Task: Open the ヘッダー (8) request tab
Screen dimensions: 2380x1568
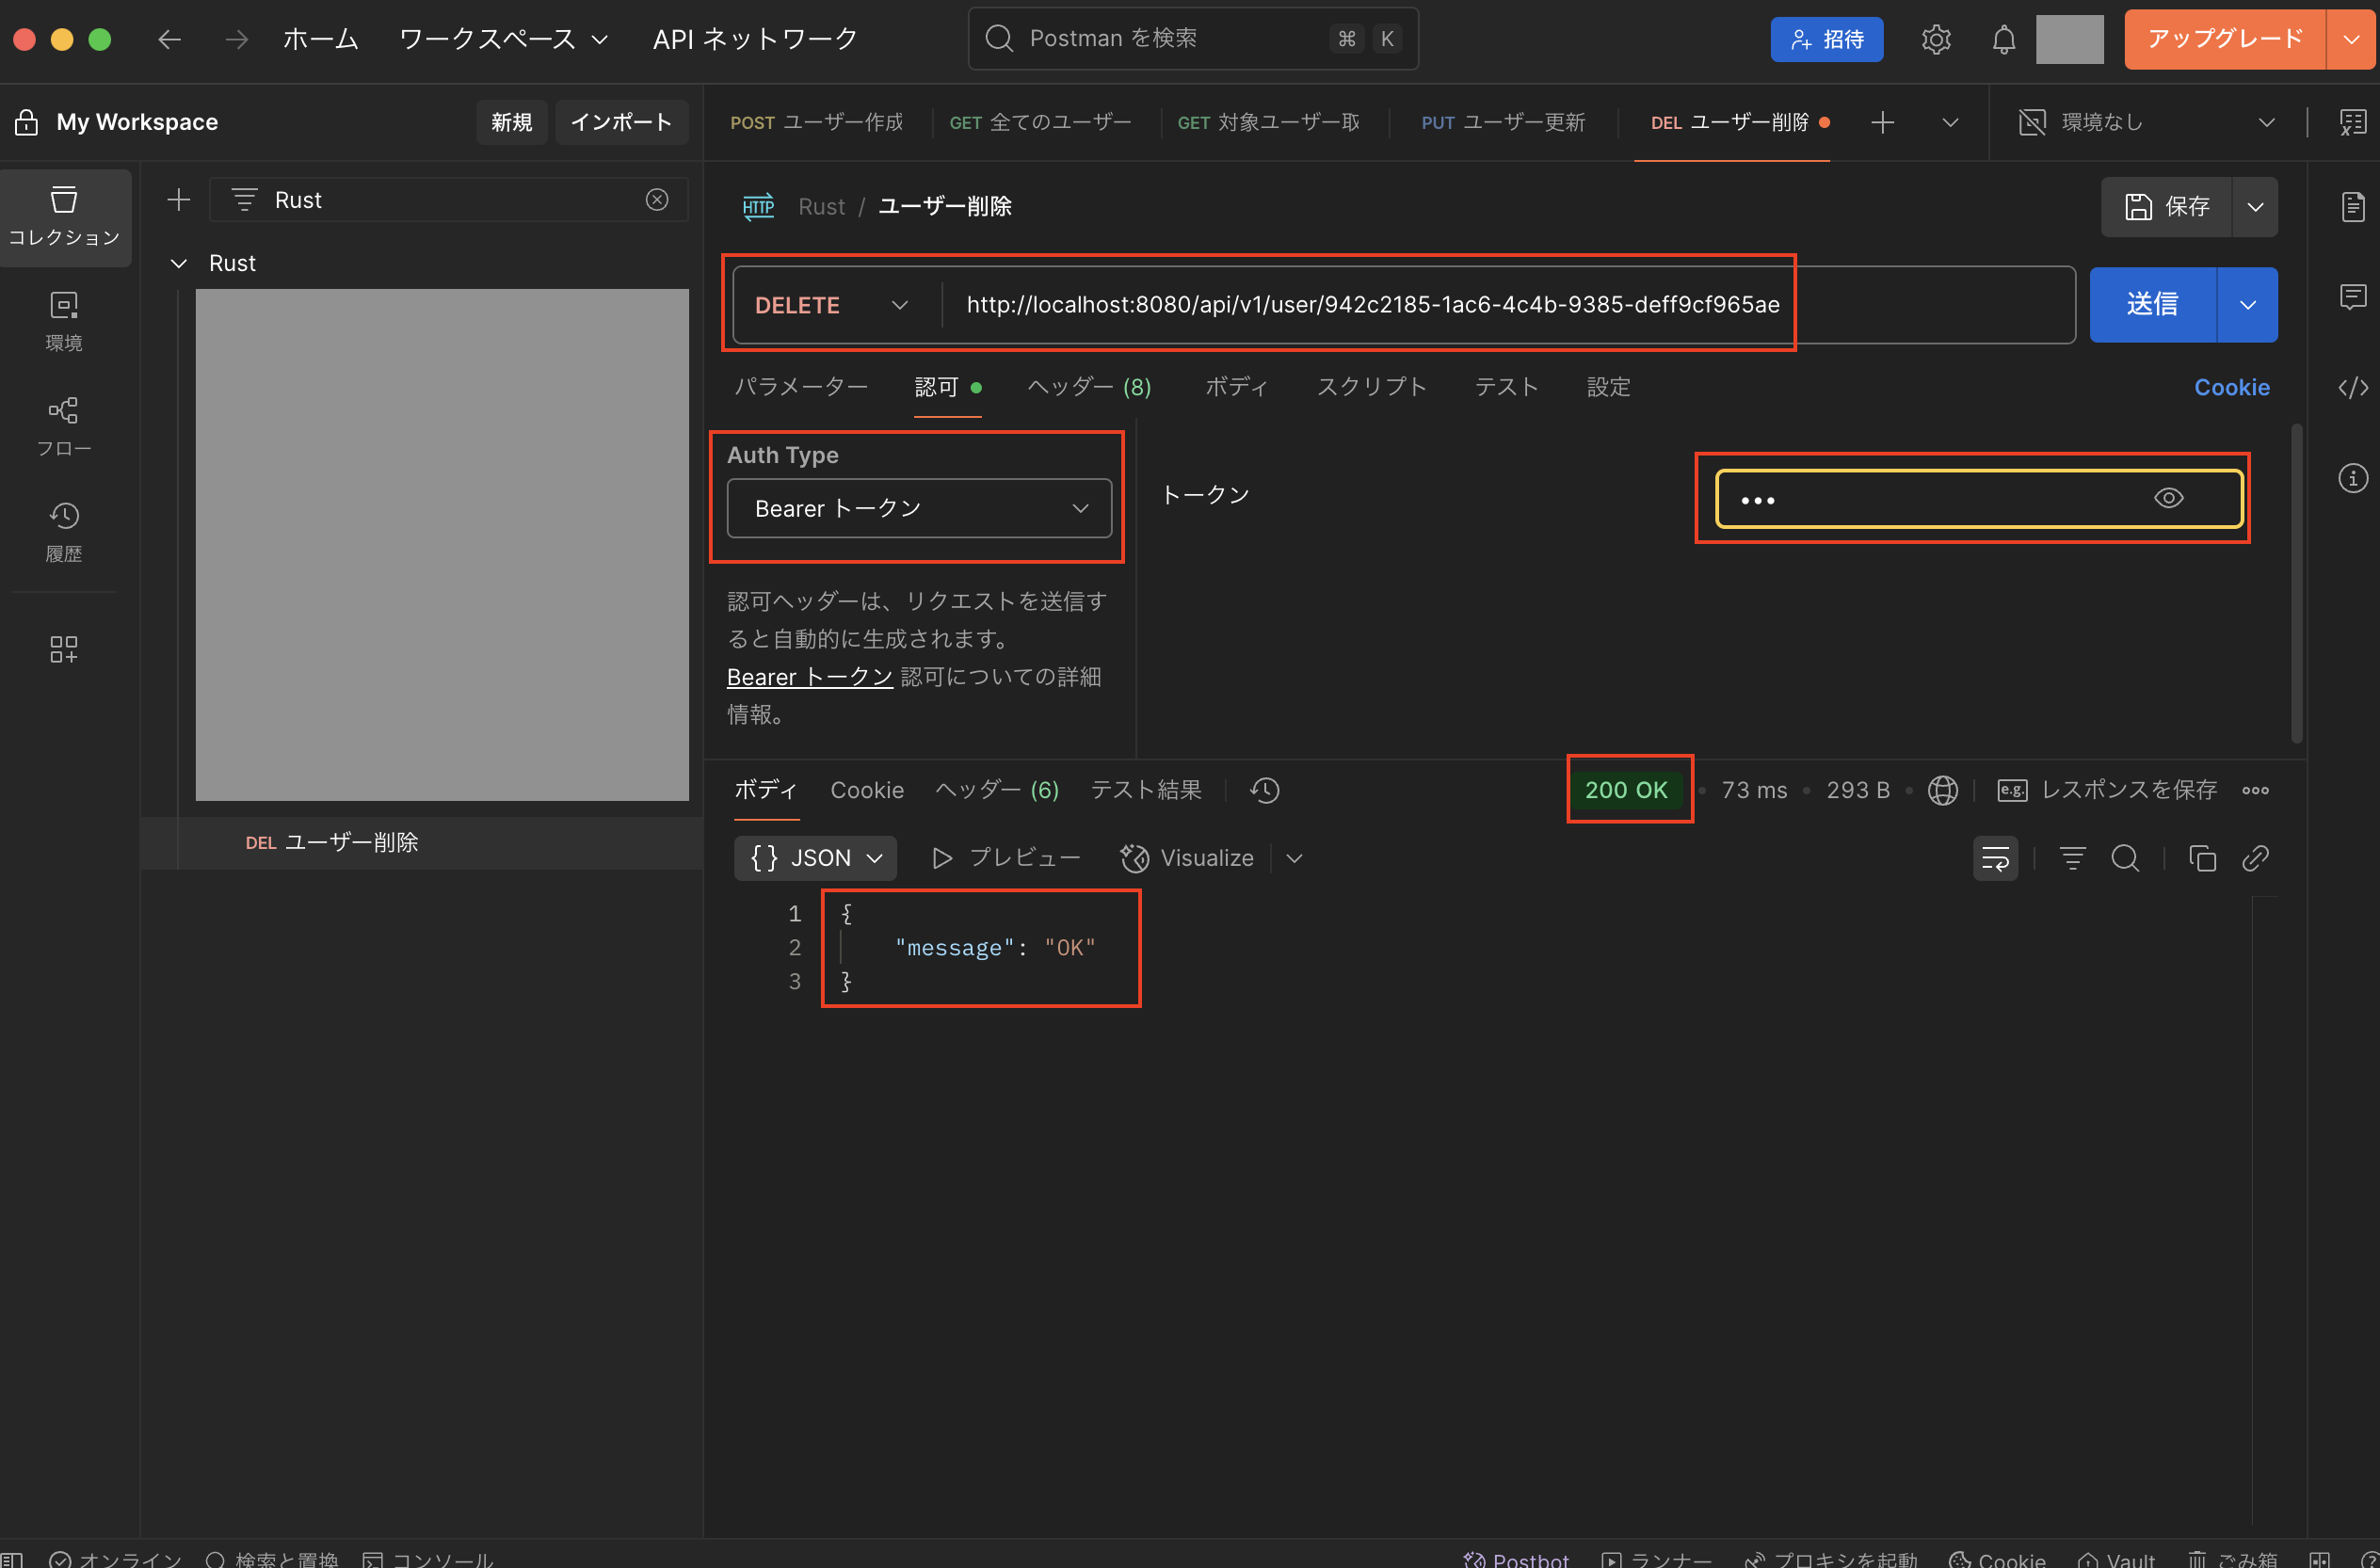Action: click(1089, 387)
